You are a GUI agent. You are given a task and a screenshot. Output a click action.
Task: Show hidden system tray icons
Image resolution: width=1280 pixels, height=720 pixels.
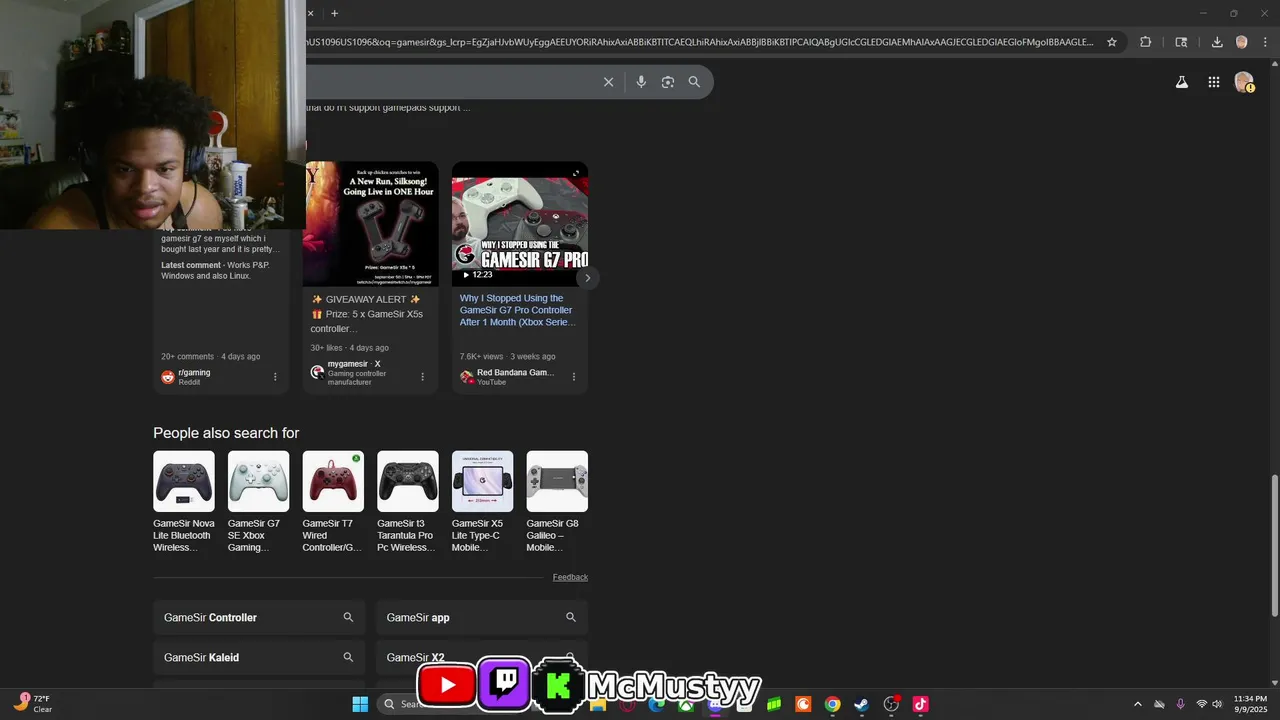pyautogui.click(x=1137, y=704)
